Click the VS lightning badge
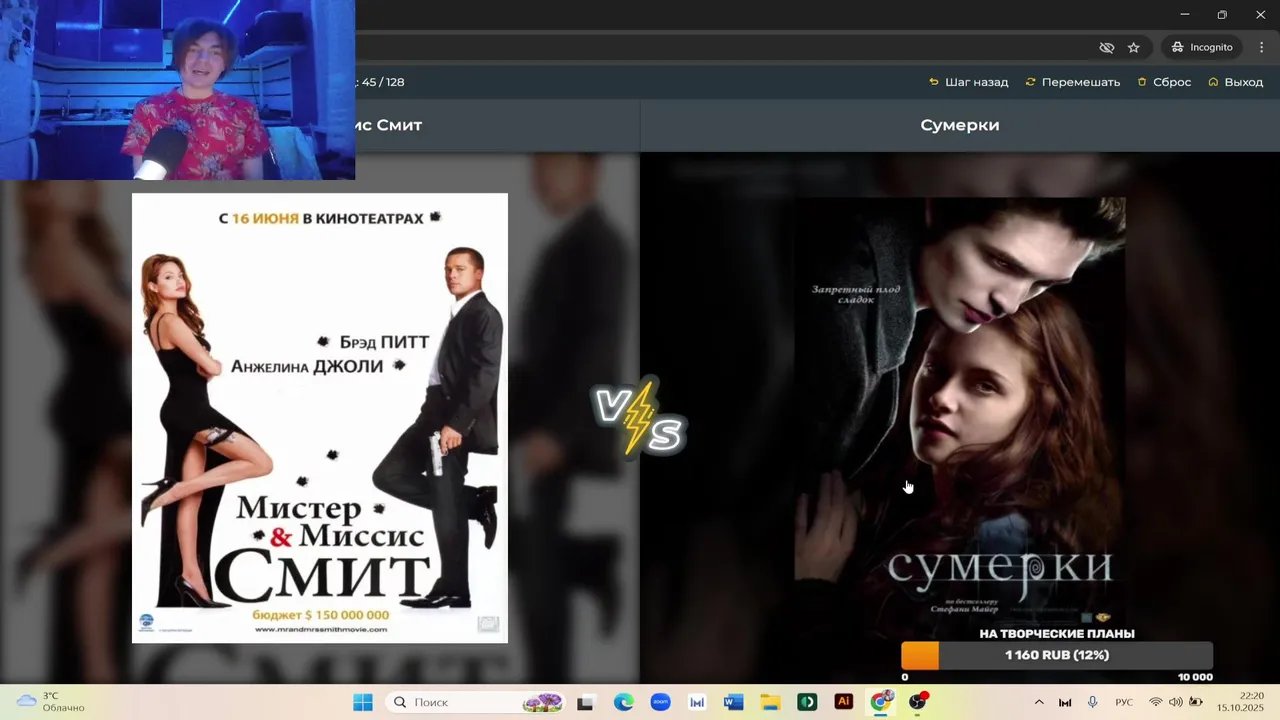1280x720 pixels. point(640,418)
